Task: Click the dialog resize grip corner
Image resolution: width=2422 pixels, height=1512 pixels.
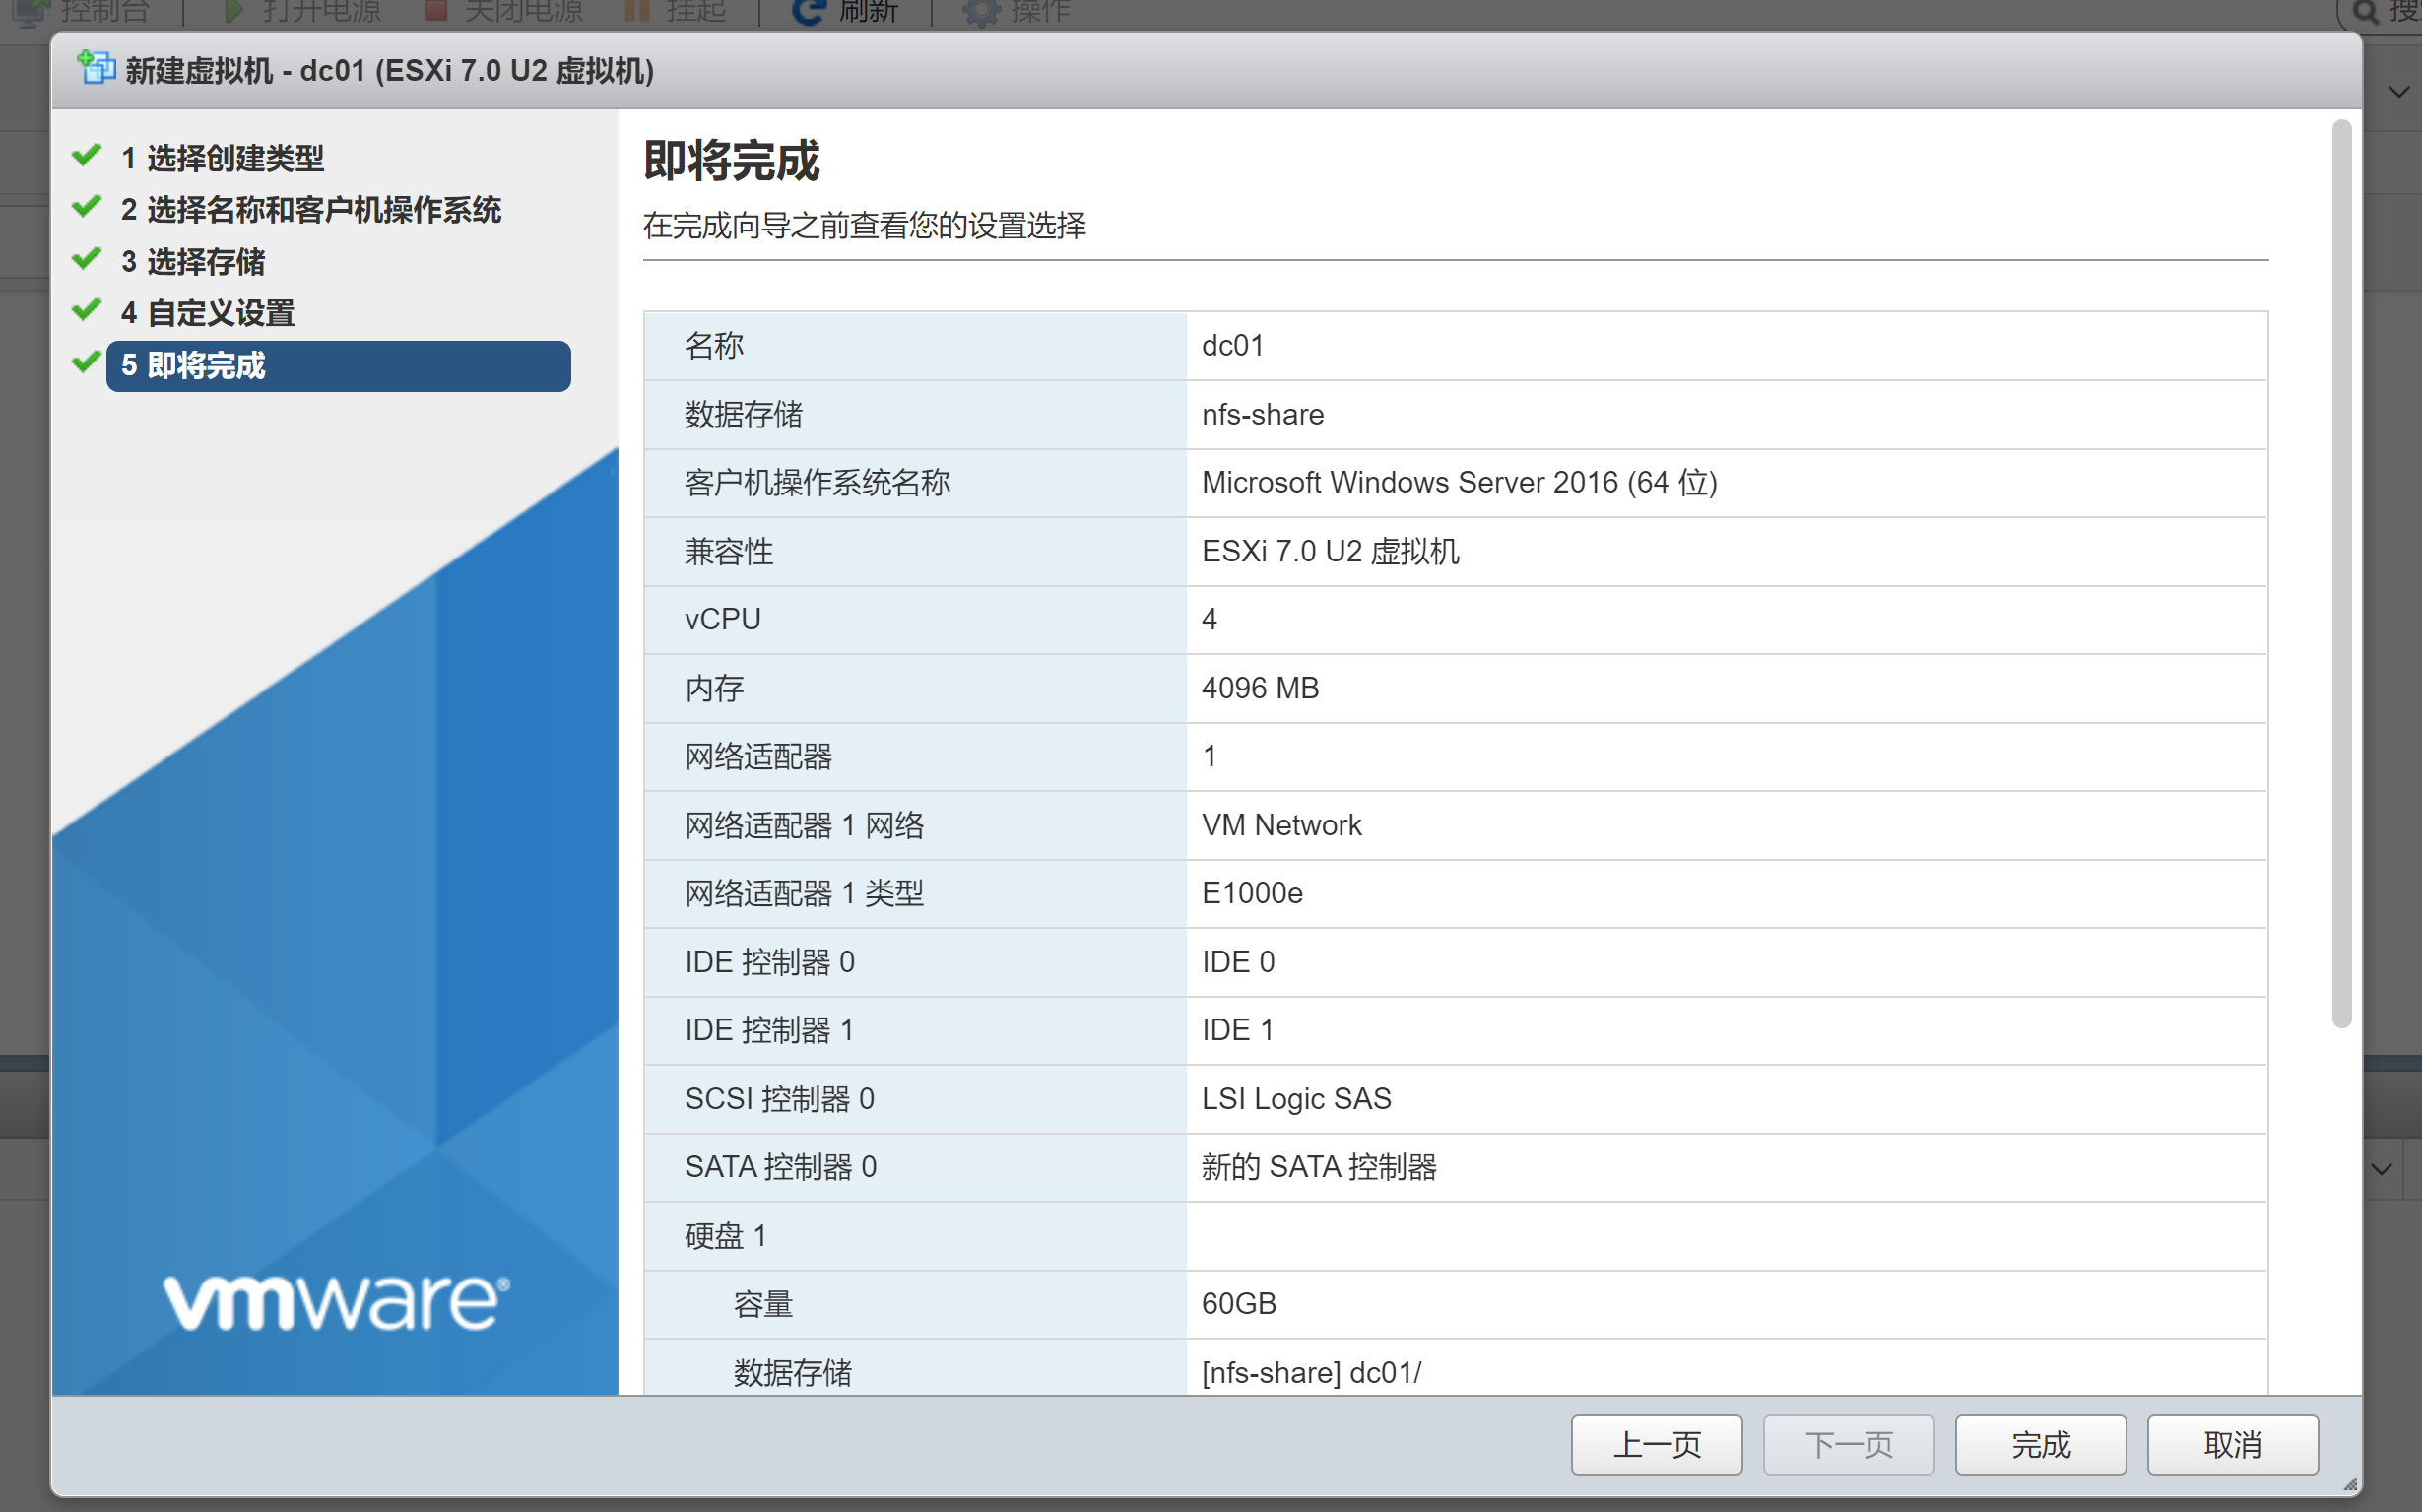Action: pos(2350,1485)
